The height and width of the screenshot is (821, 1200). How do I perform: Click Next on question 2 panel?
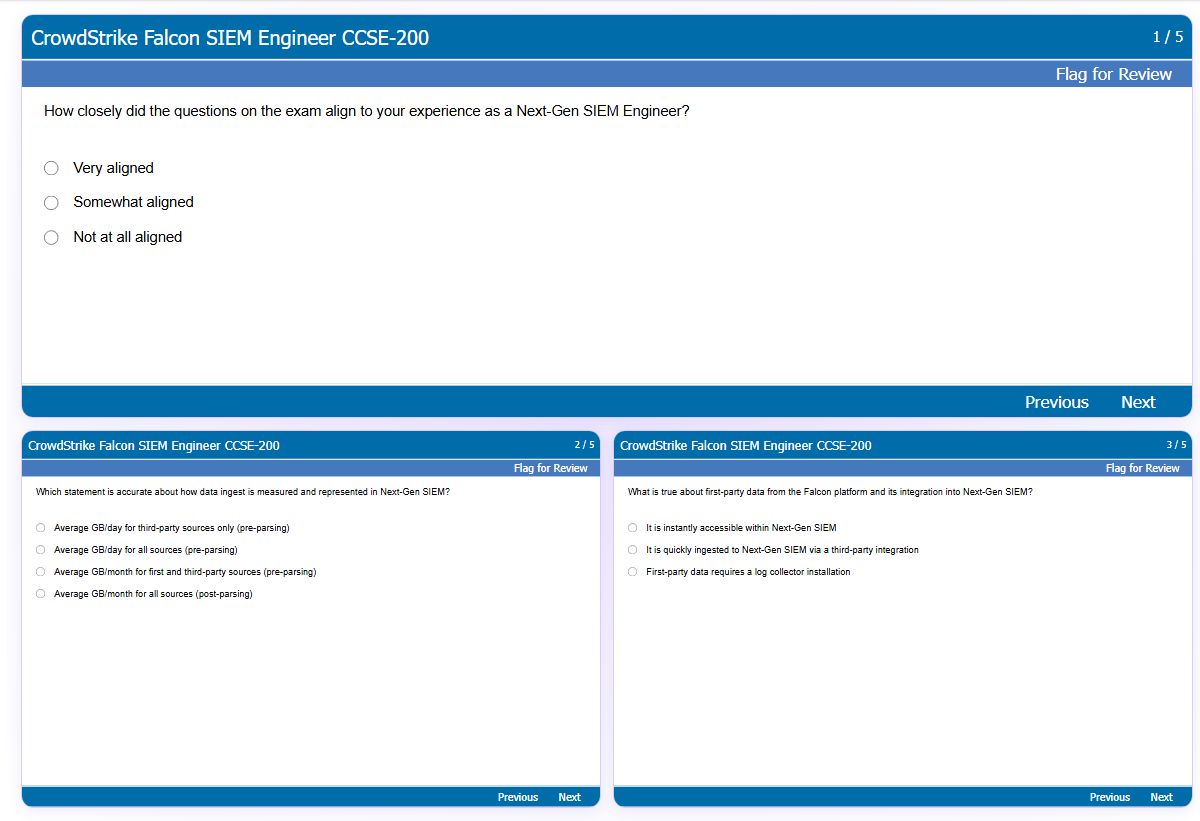coord(569,797)
